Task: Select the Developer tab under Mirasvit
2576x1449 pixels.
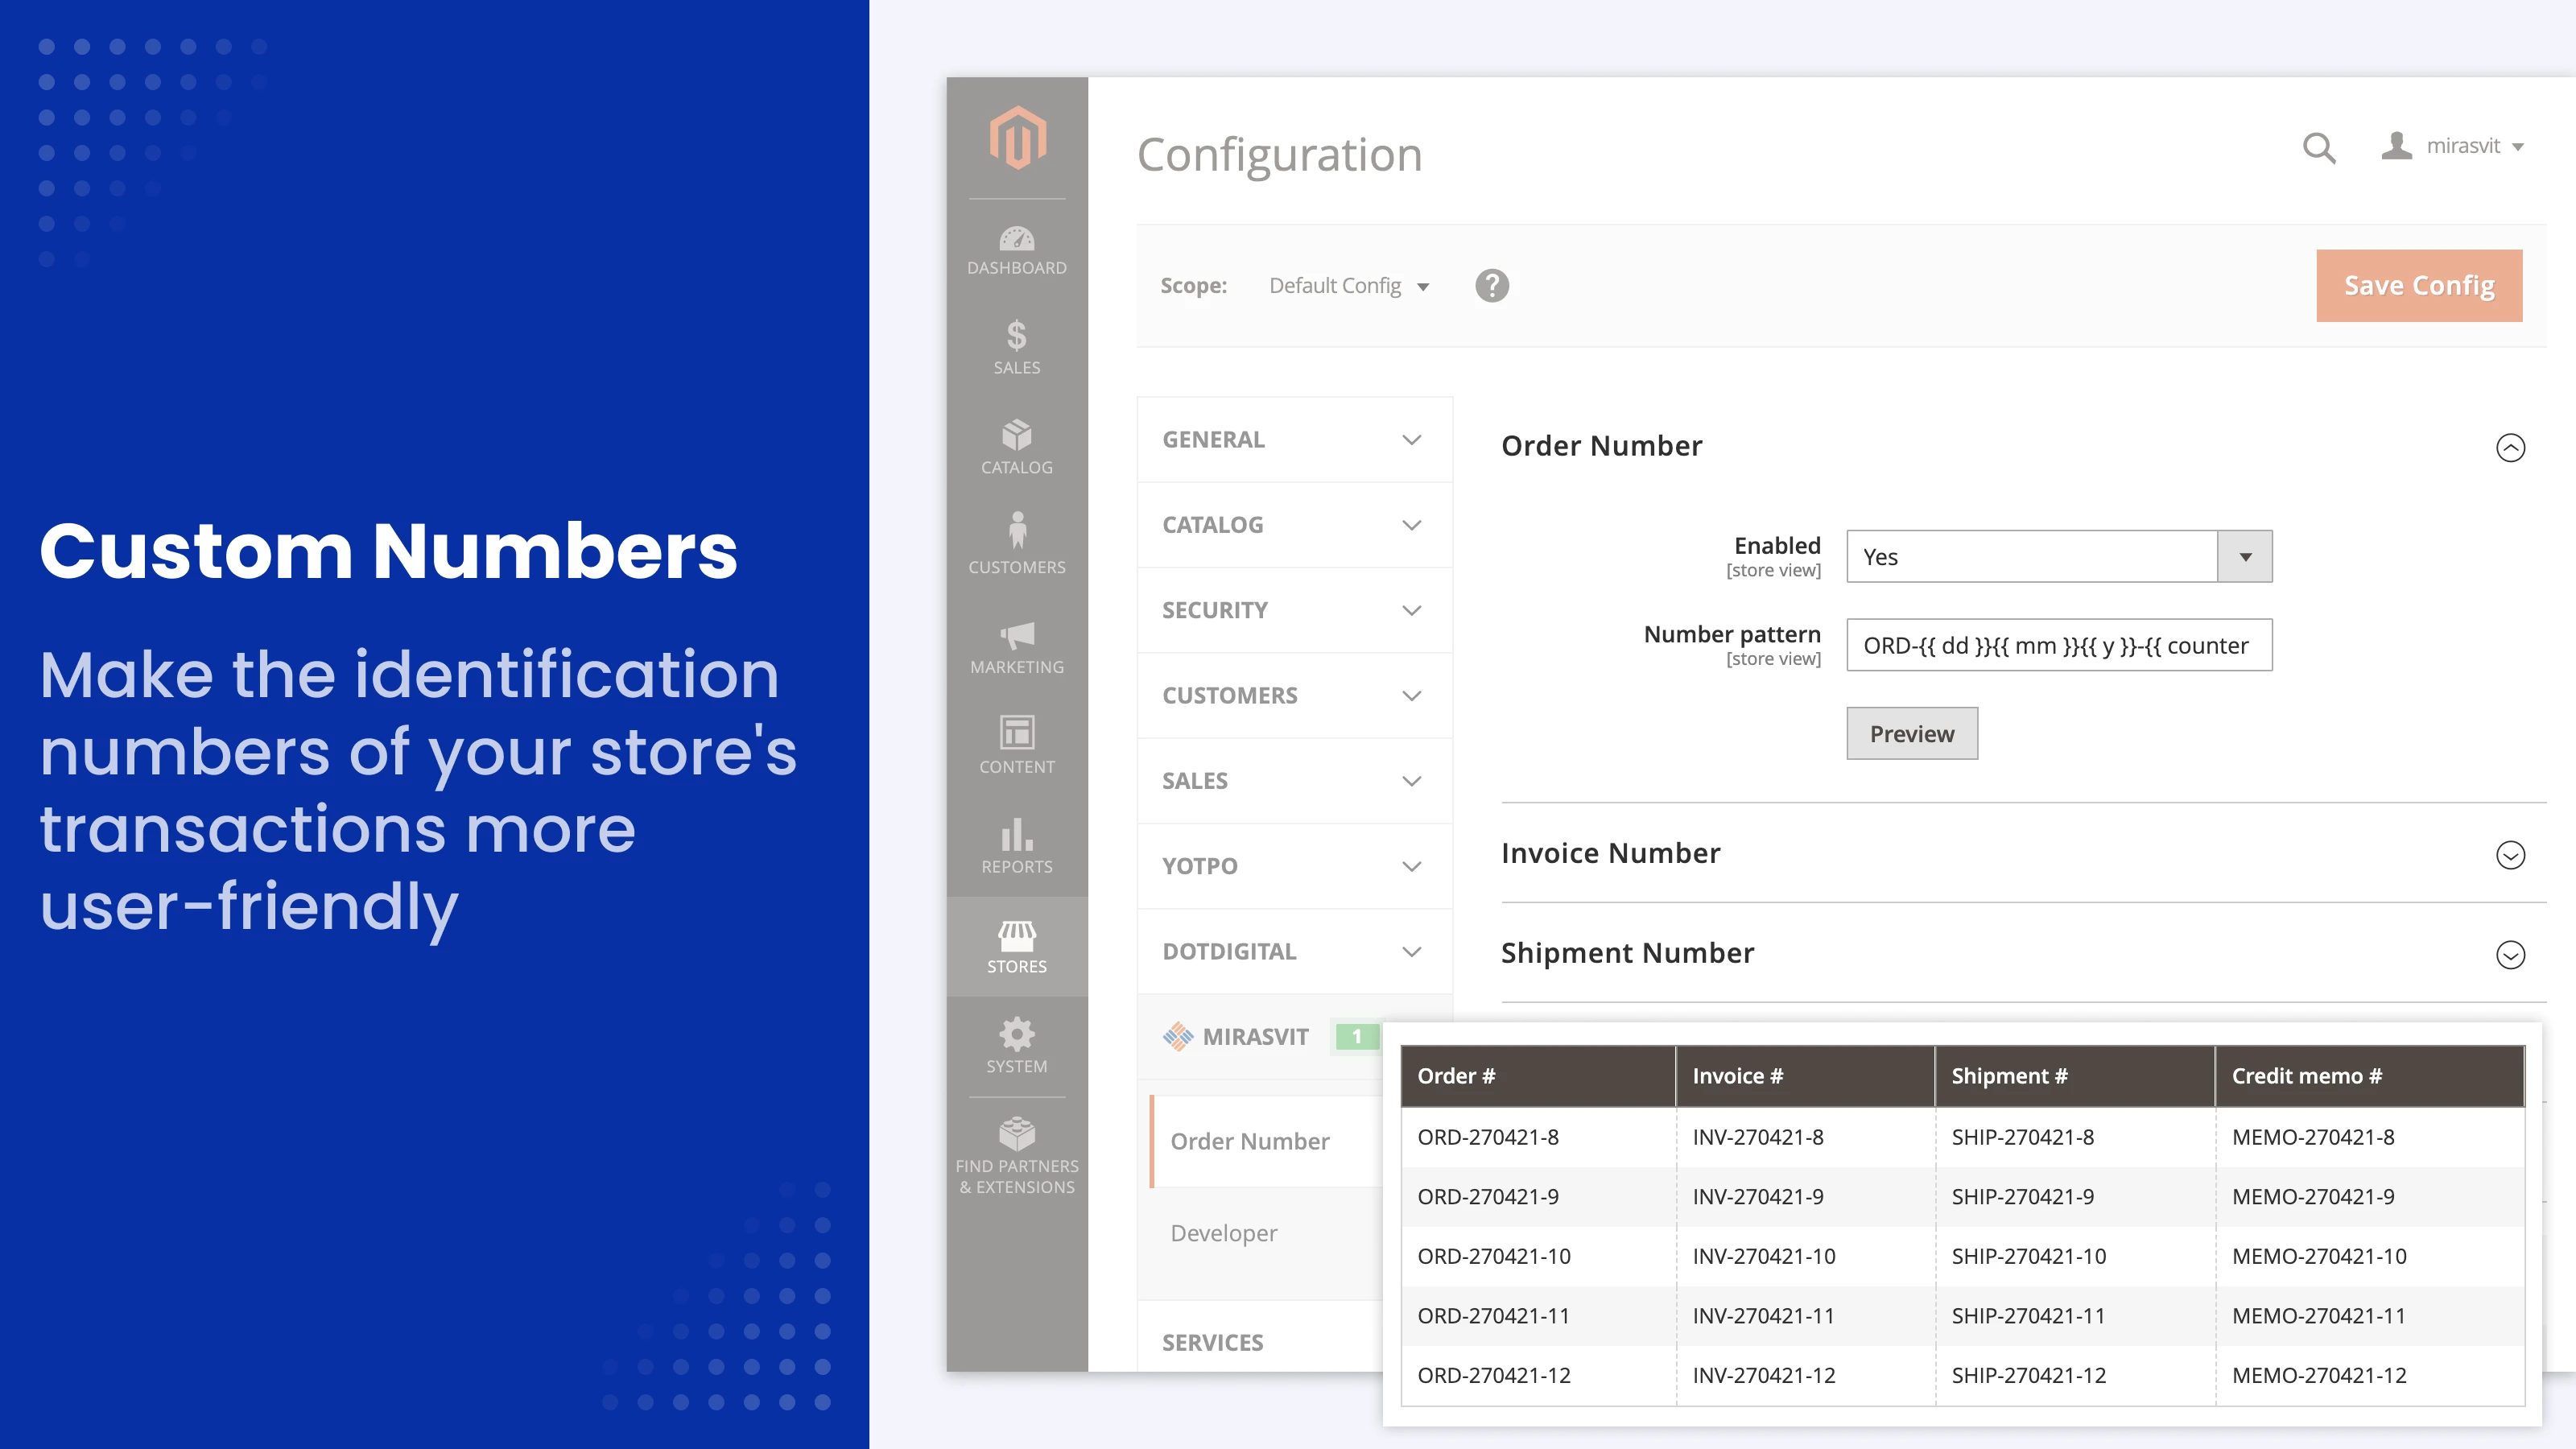Action: pos(1224,1233)
